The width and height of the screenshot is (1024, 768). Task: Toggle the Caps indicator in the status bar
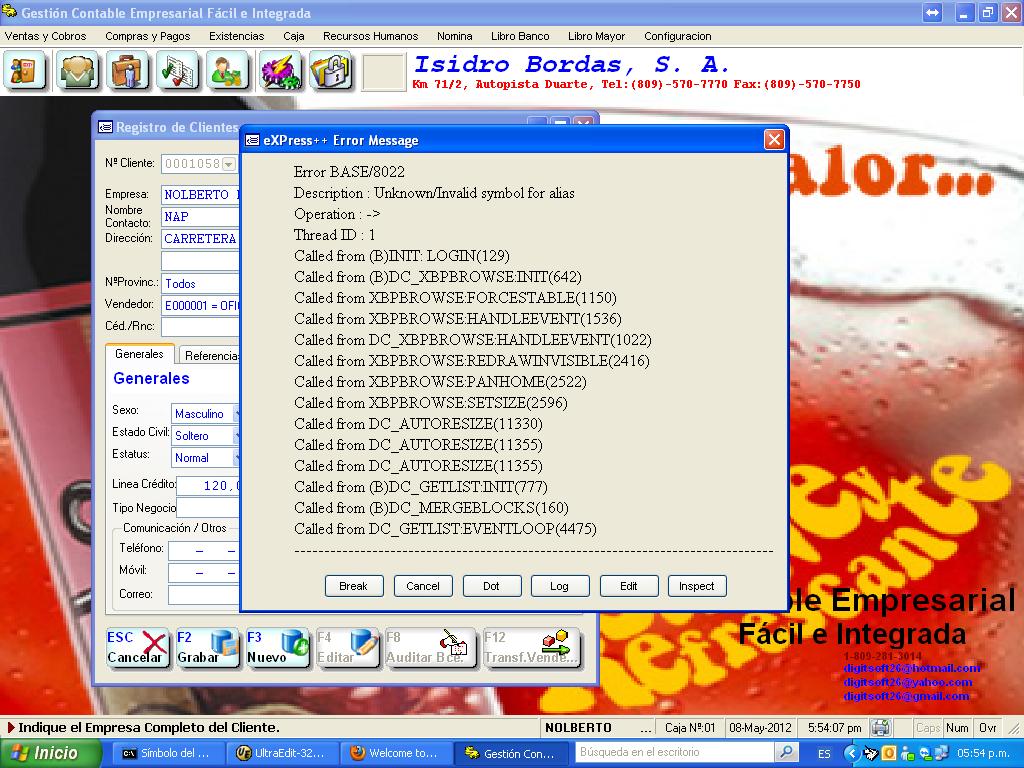[x=929, y=728]
